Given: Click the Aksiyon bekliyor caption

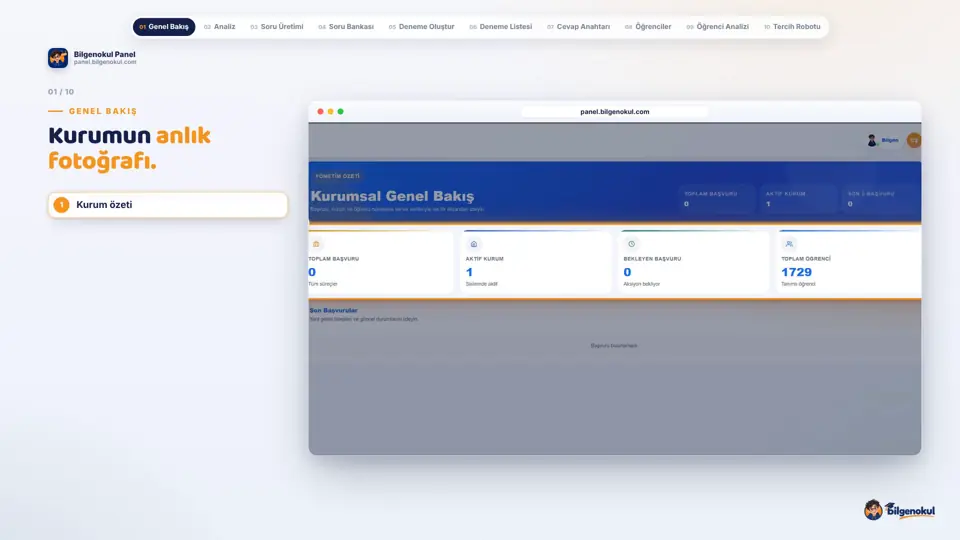Looking at the screenshot, I should click(642, 284).
